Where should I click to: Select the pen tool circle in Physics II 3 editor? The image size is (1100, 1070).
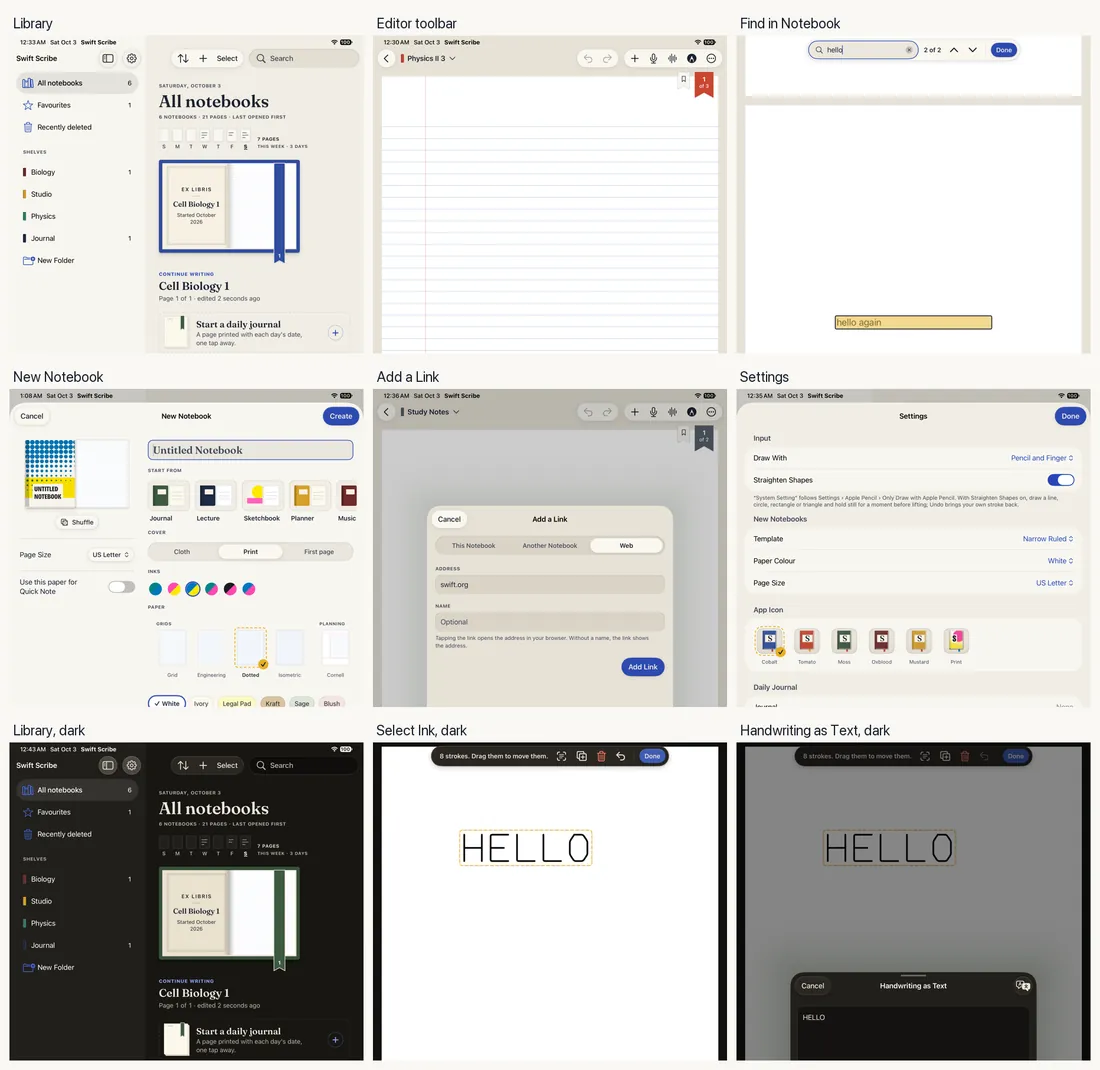coord(692,58)
